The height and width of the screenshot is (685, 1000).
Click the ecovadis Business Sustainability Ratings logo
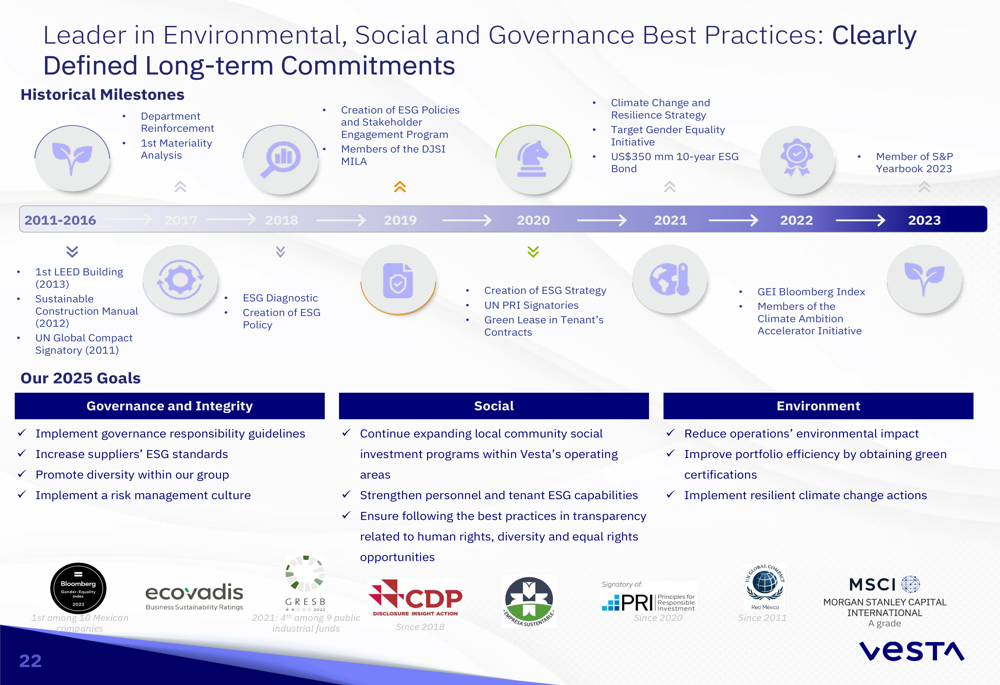tap(194, 597)
